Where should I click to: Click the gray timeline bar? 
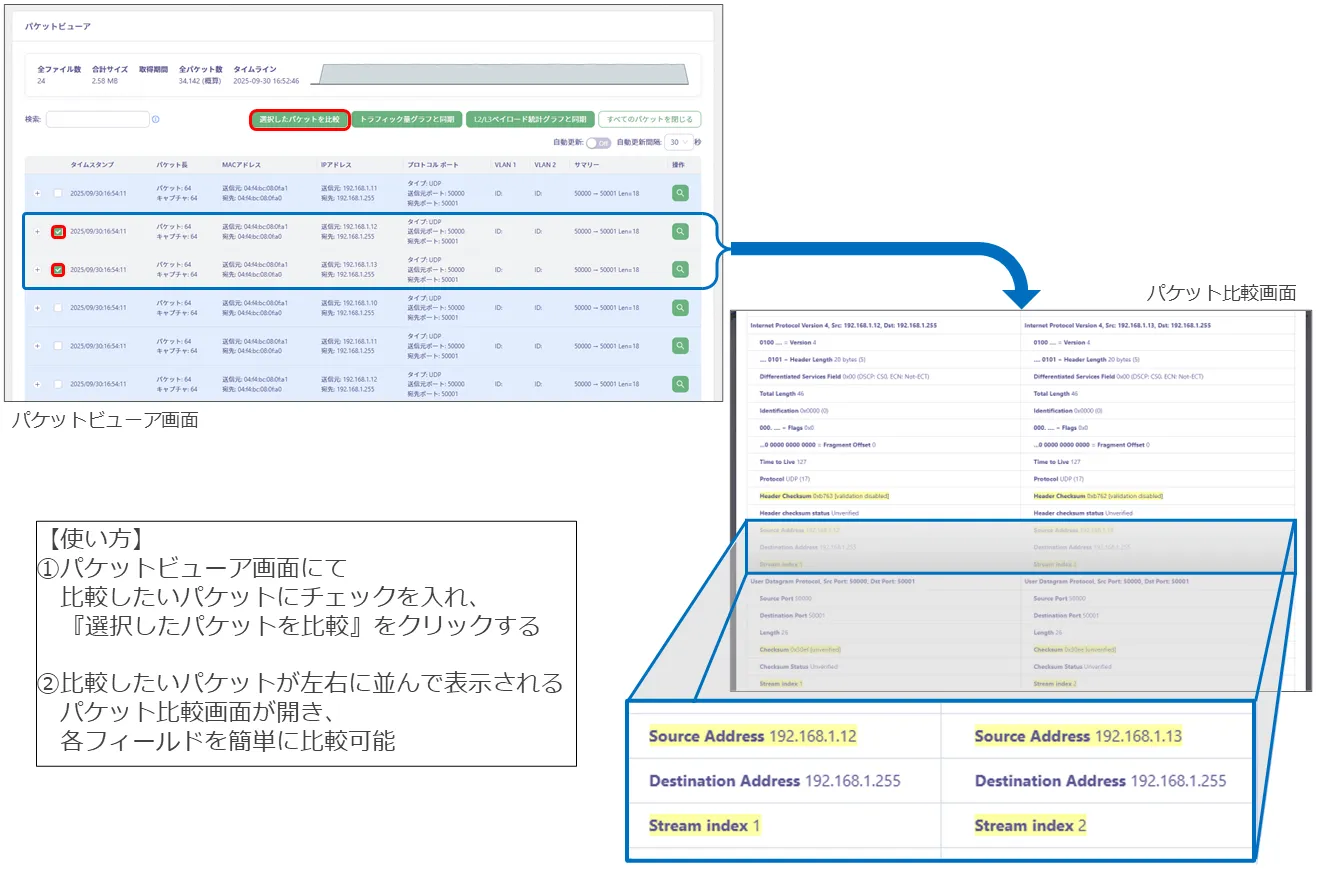pyautogui.click(x=500, y=75)
